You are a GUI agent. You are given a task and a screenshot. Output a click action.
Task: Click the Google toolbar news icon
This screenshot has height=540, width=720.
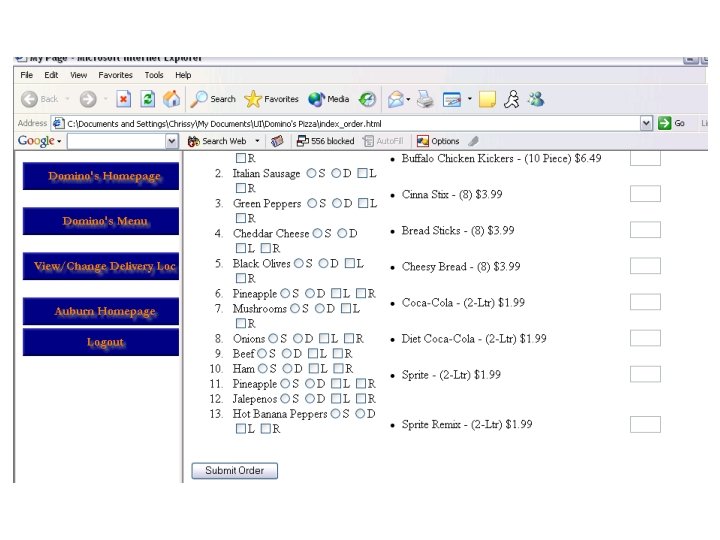point(277,141)
